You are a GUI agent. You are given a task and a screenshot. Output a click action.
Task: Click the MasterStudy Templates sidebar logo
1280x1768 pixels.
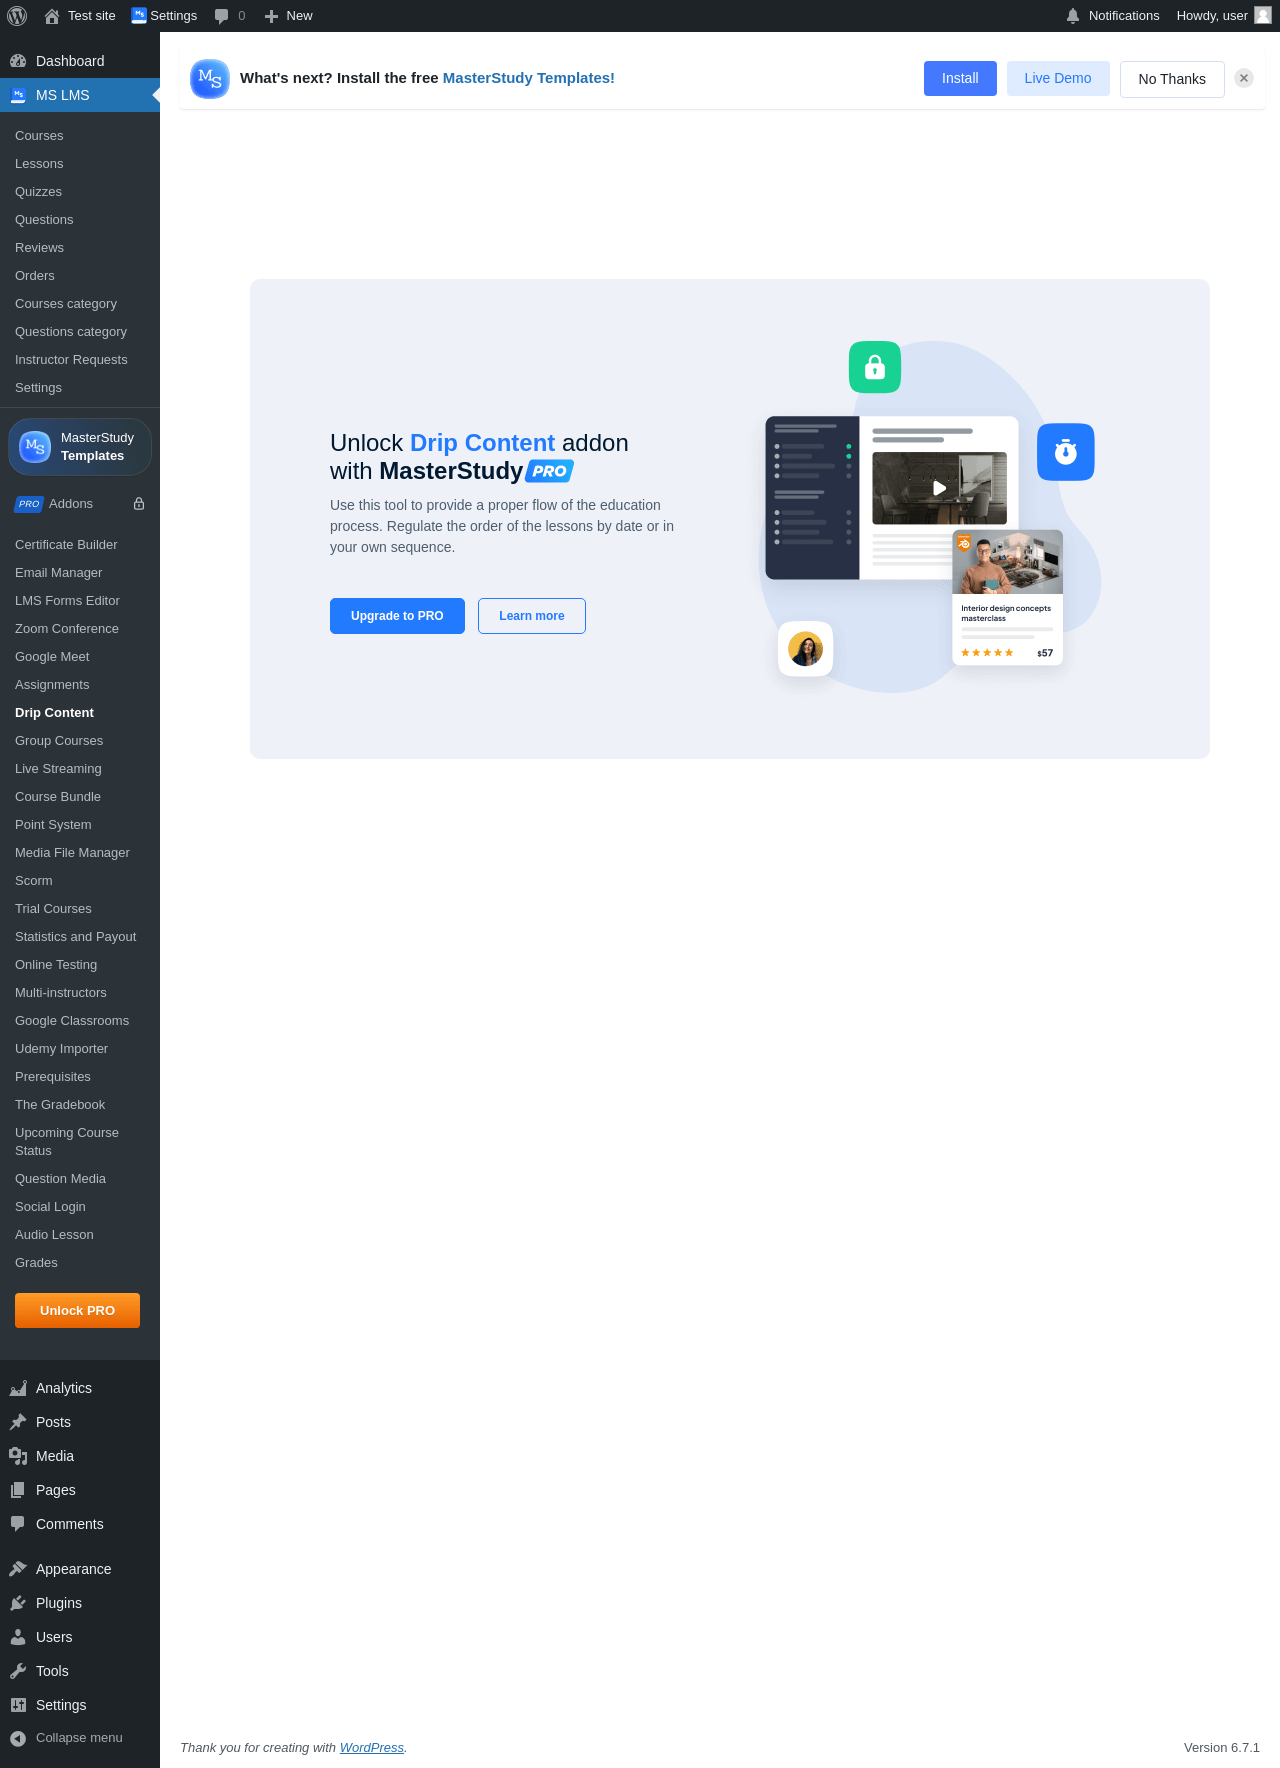pos(35,447)
